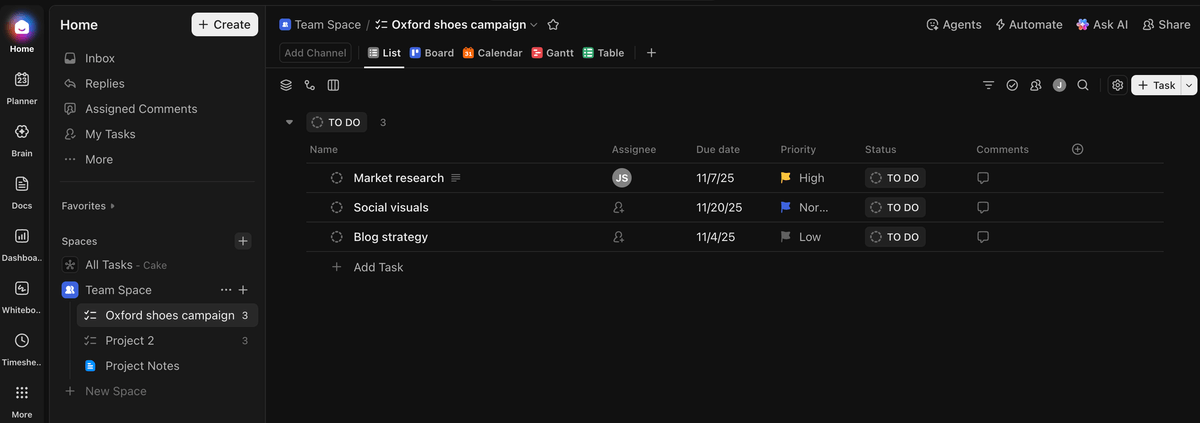Open the filter icon at top right
Image resolution: width=1200 pixels, height=423 pixels.
pos(988,86)
